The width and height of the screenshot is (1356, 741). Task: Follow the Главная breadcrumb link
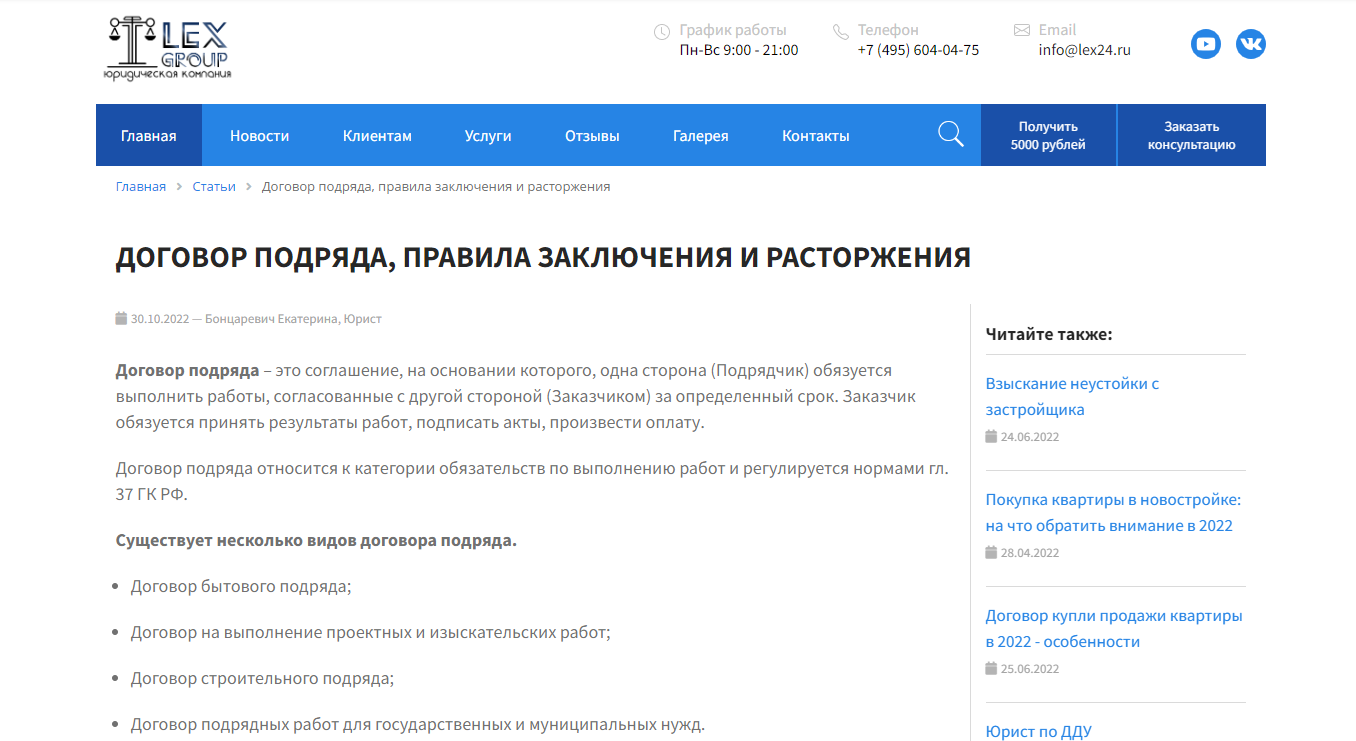click(141, 186)
